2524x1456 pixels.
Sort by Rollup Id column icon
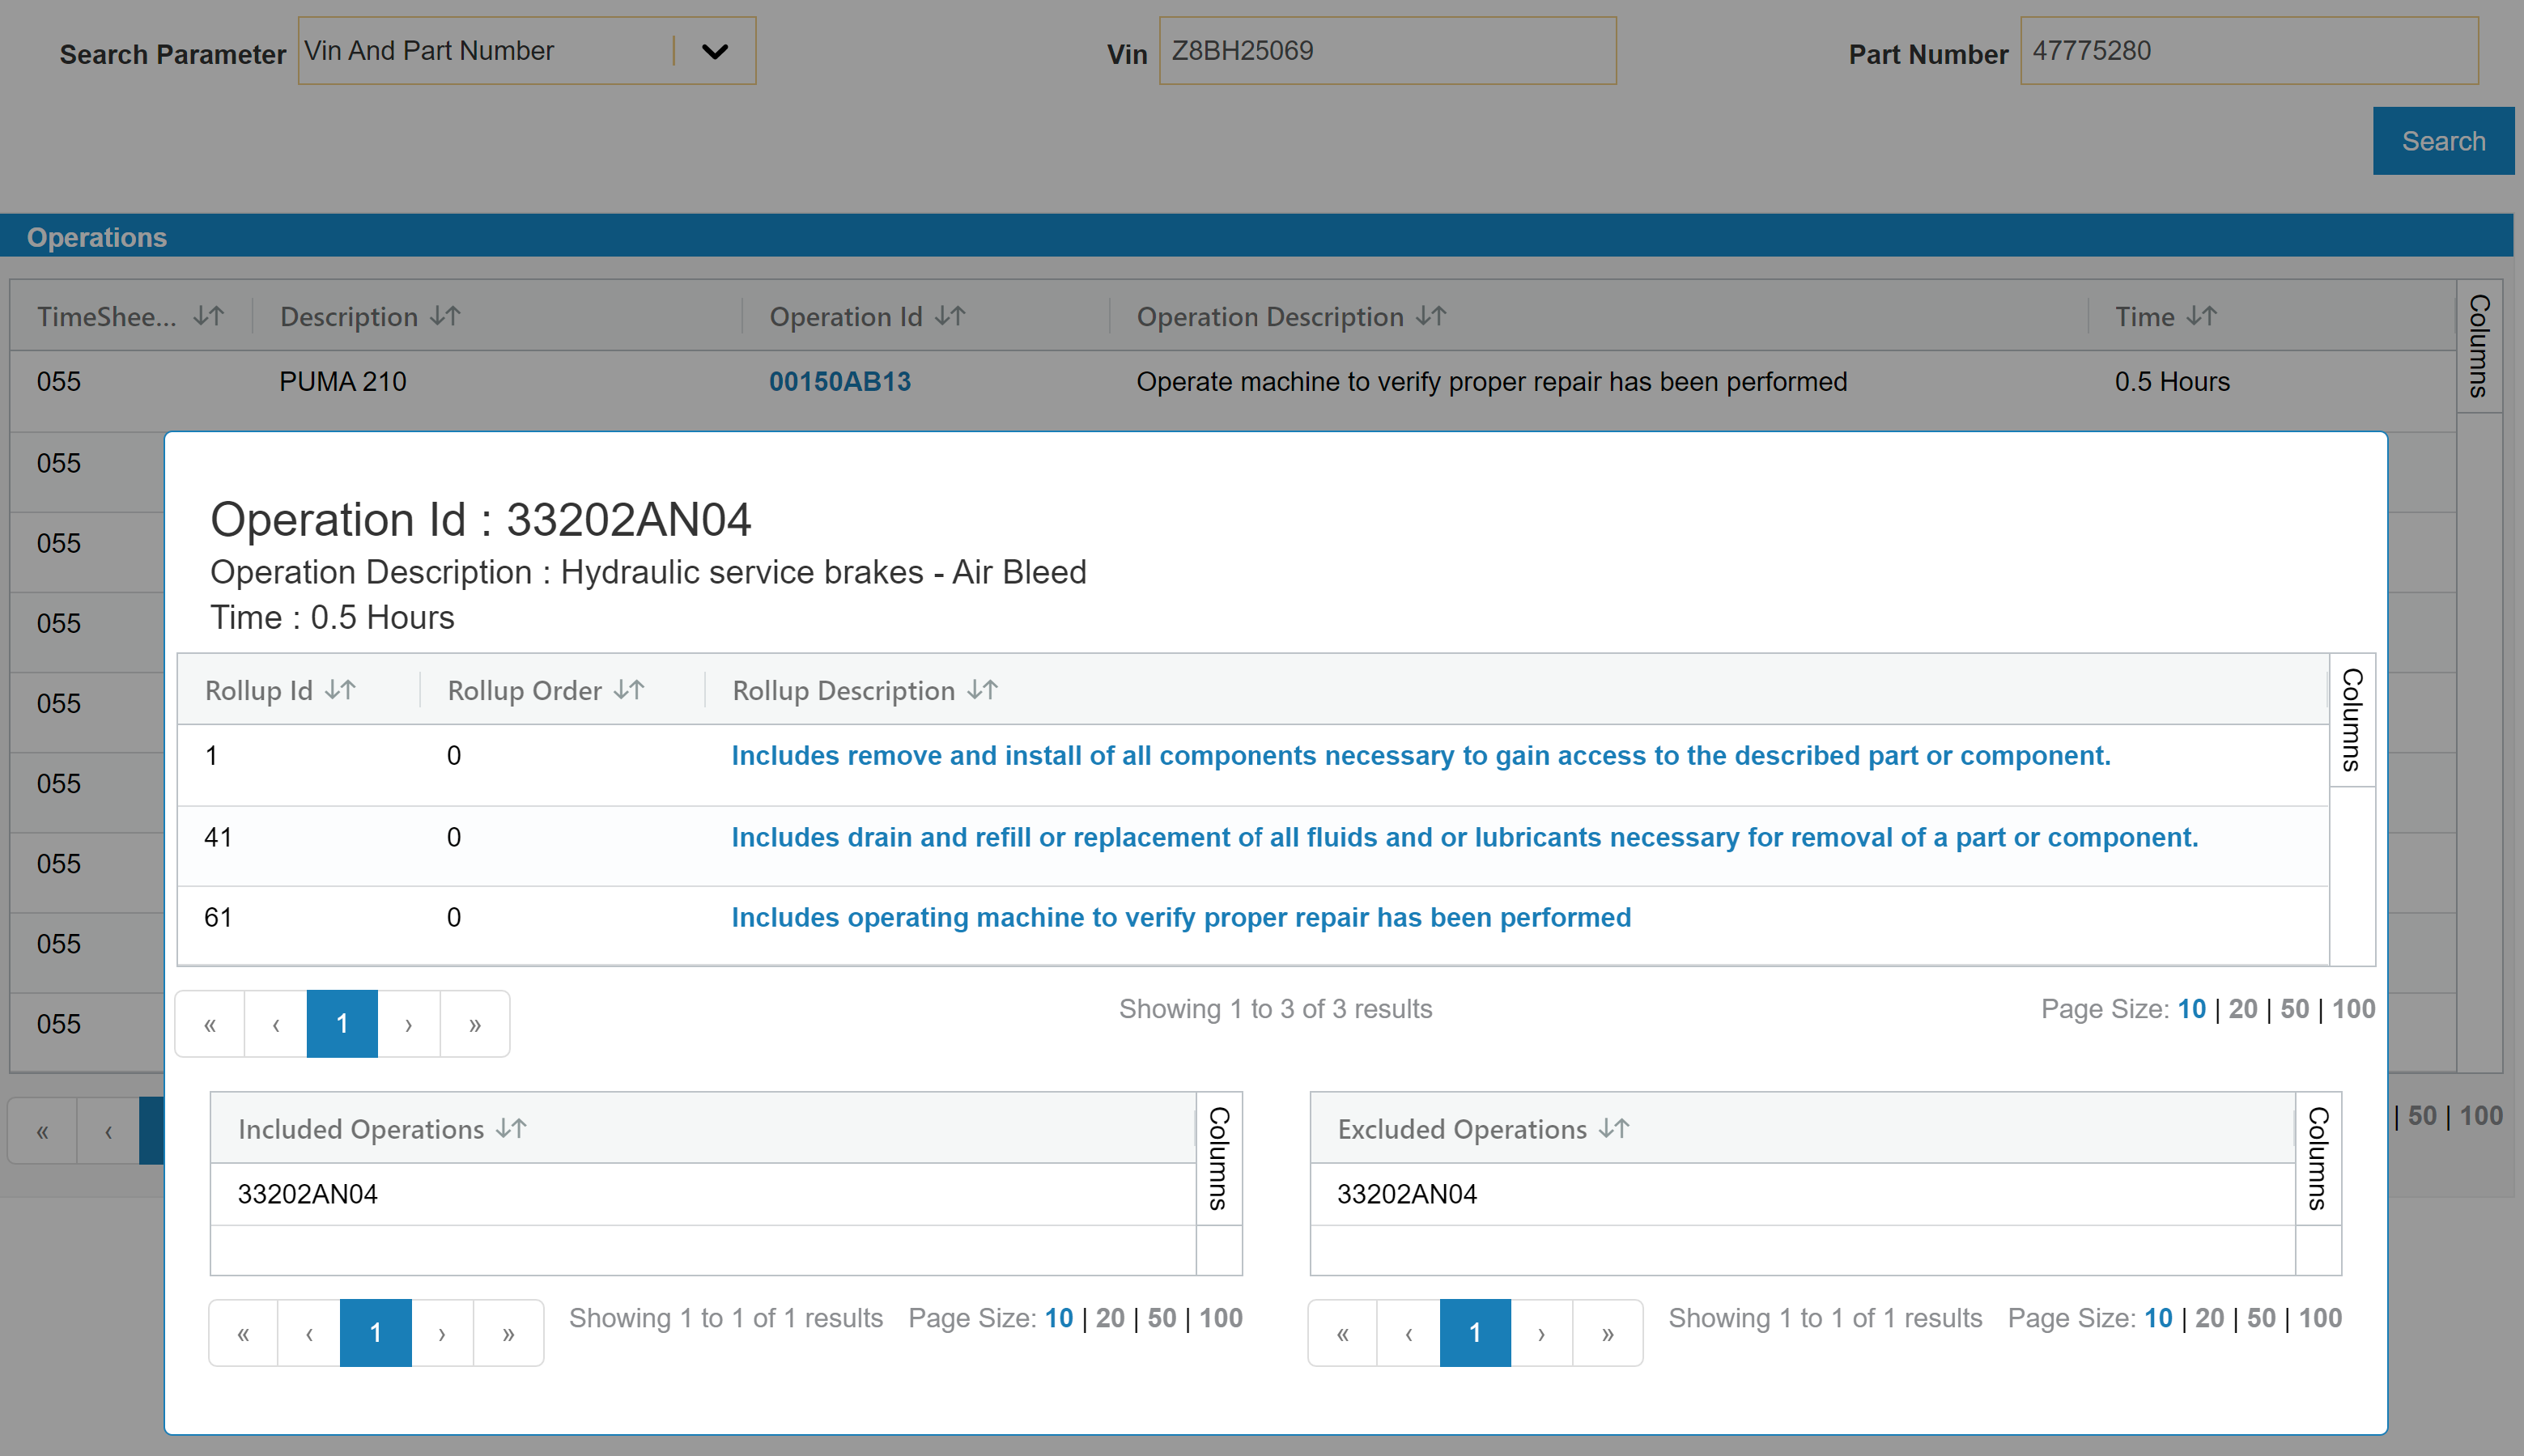click(x=340, y=690)
